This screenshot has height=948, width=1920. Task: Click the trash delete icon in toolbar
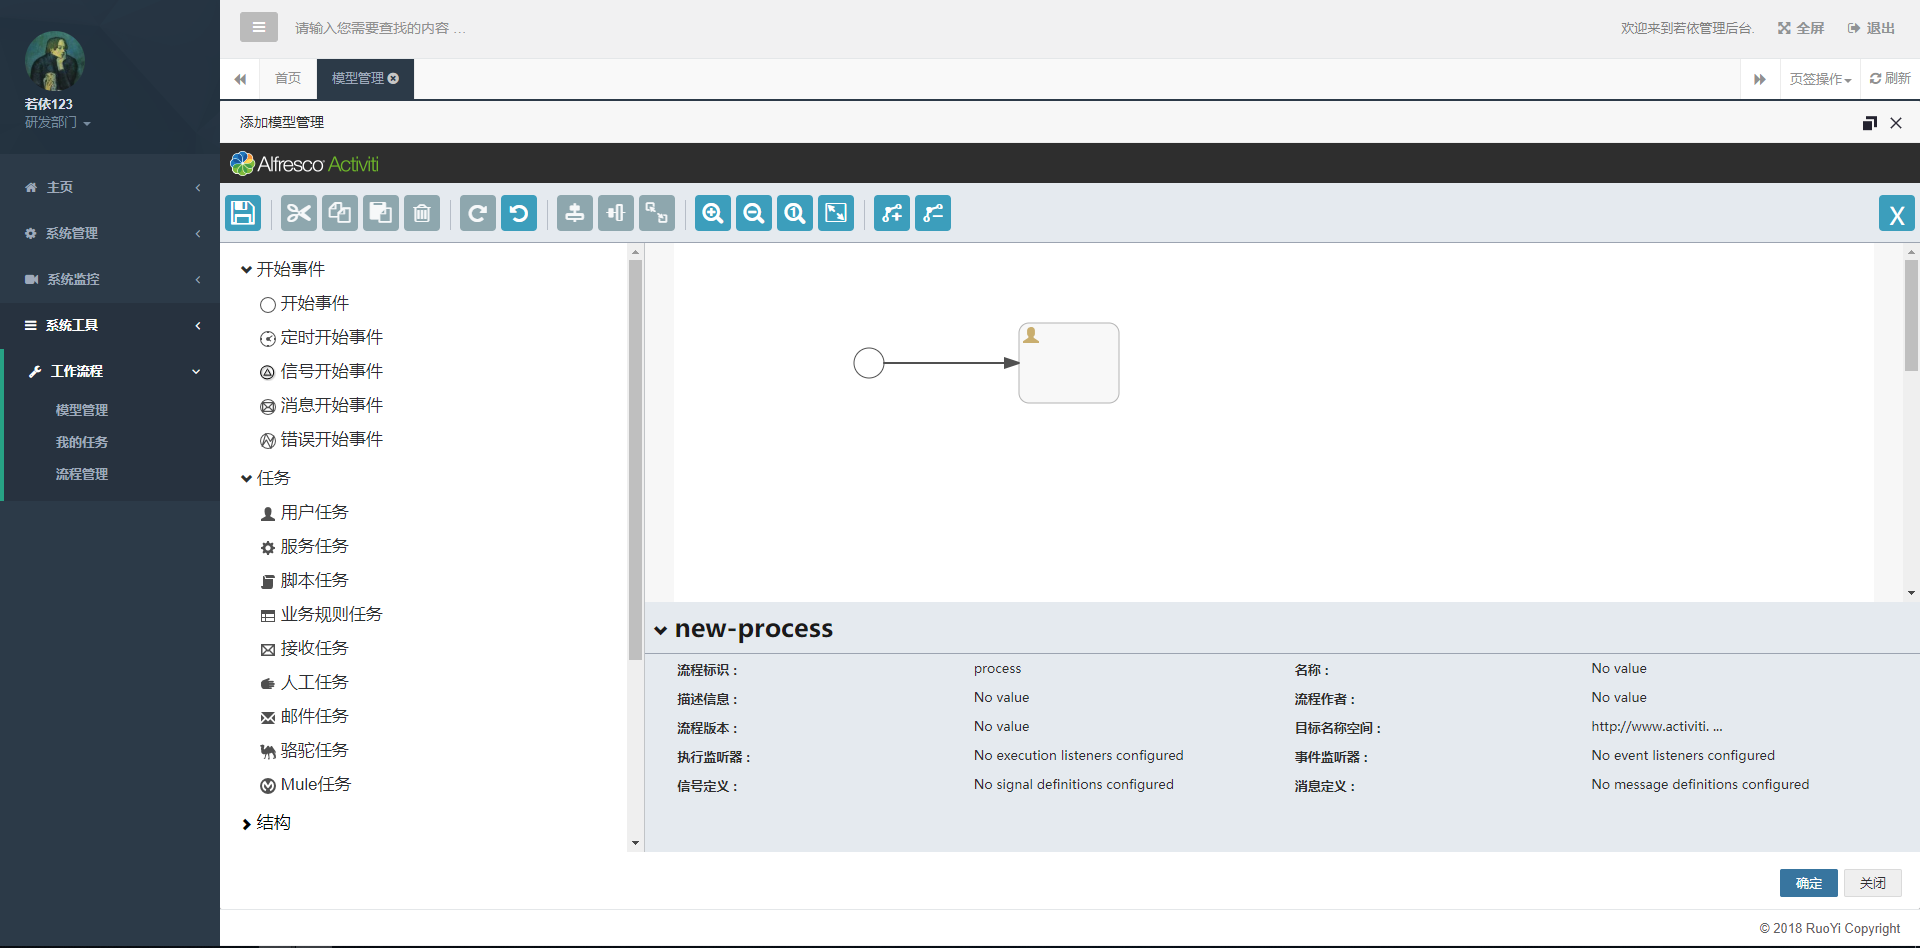pos(422,213)
